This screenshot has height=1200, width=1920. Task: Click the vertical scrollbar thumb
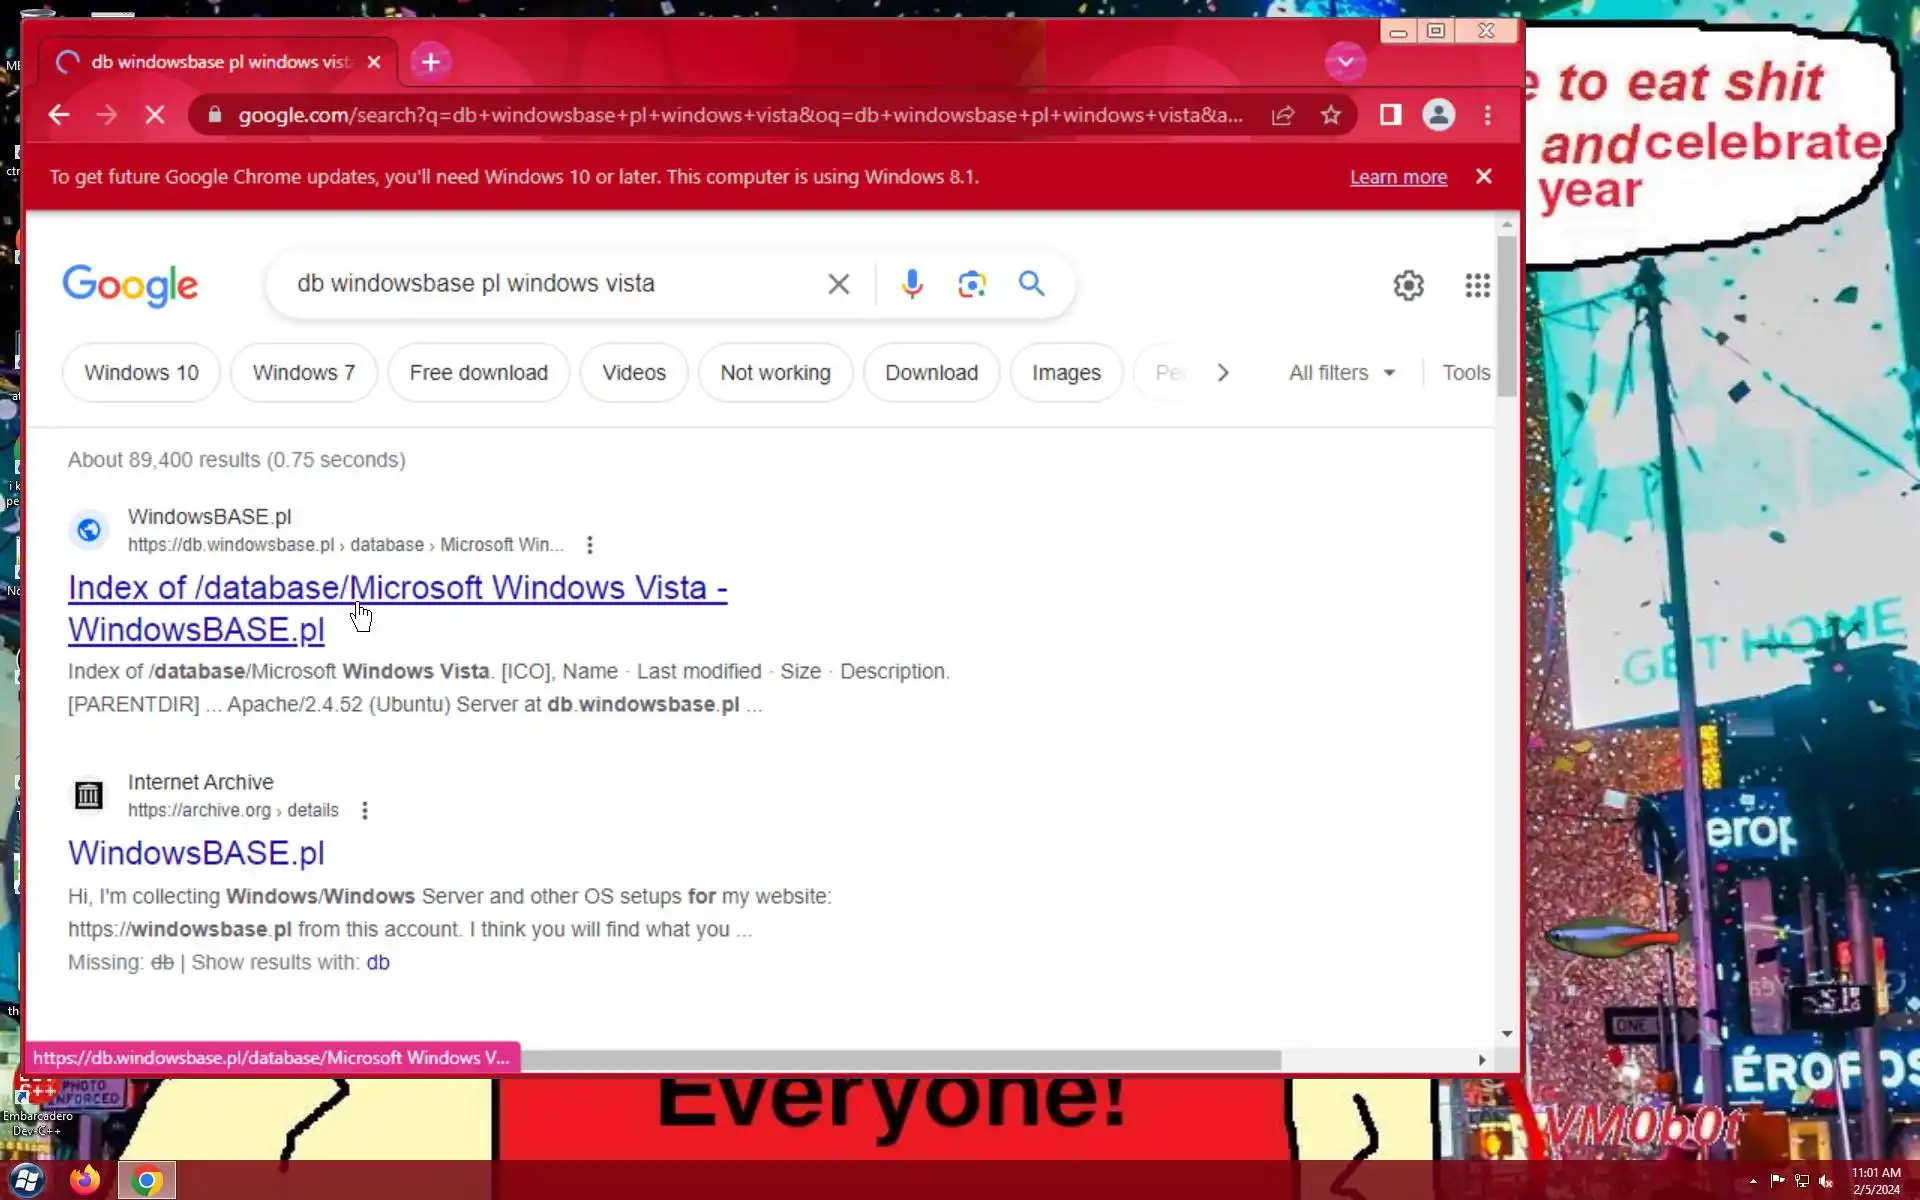click(x=1506, y=315)
